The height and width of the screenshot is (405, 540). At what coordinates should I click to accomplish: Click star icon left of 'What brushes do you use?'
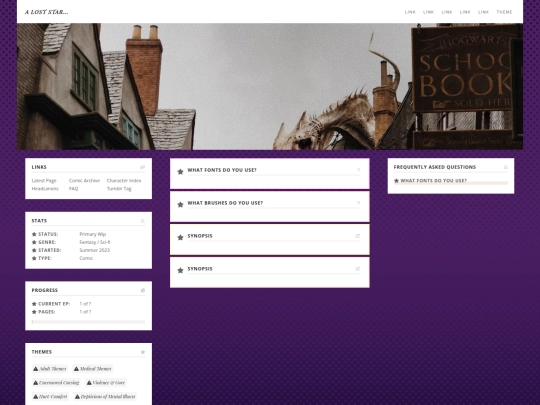coord(180,205)
